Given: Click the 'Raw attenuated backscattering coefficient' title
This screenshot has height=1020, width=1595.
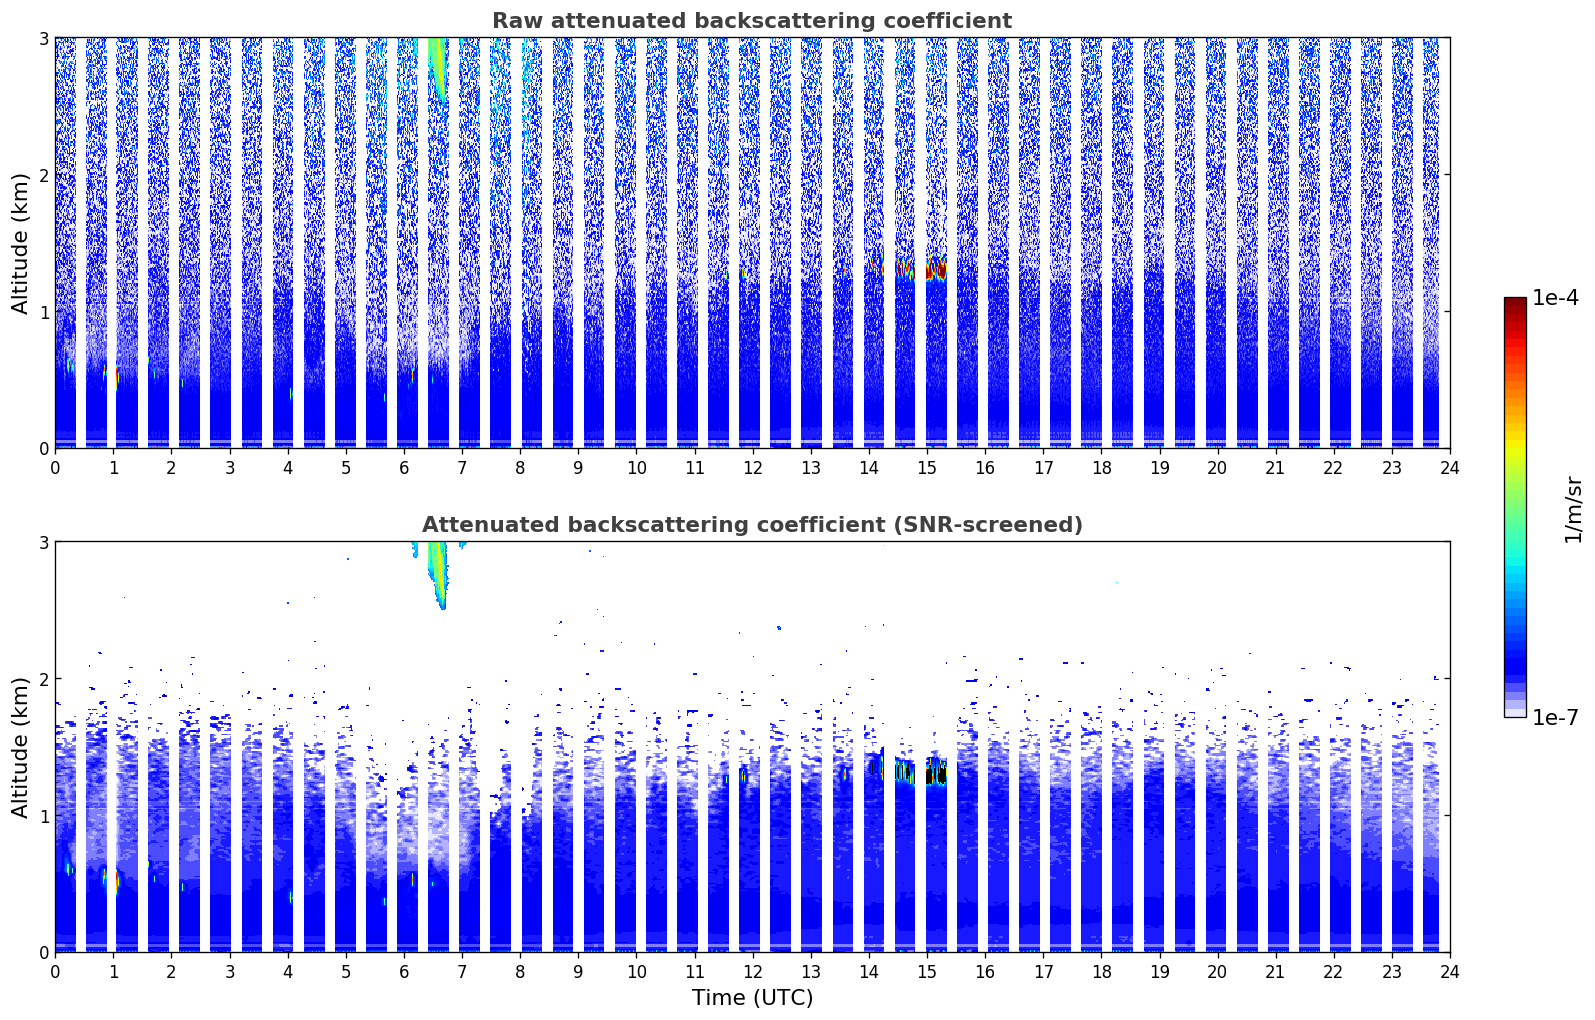Looking at the screenshot, I should [751, 21].
